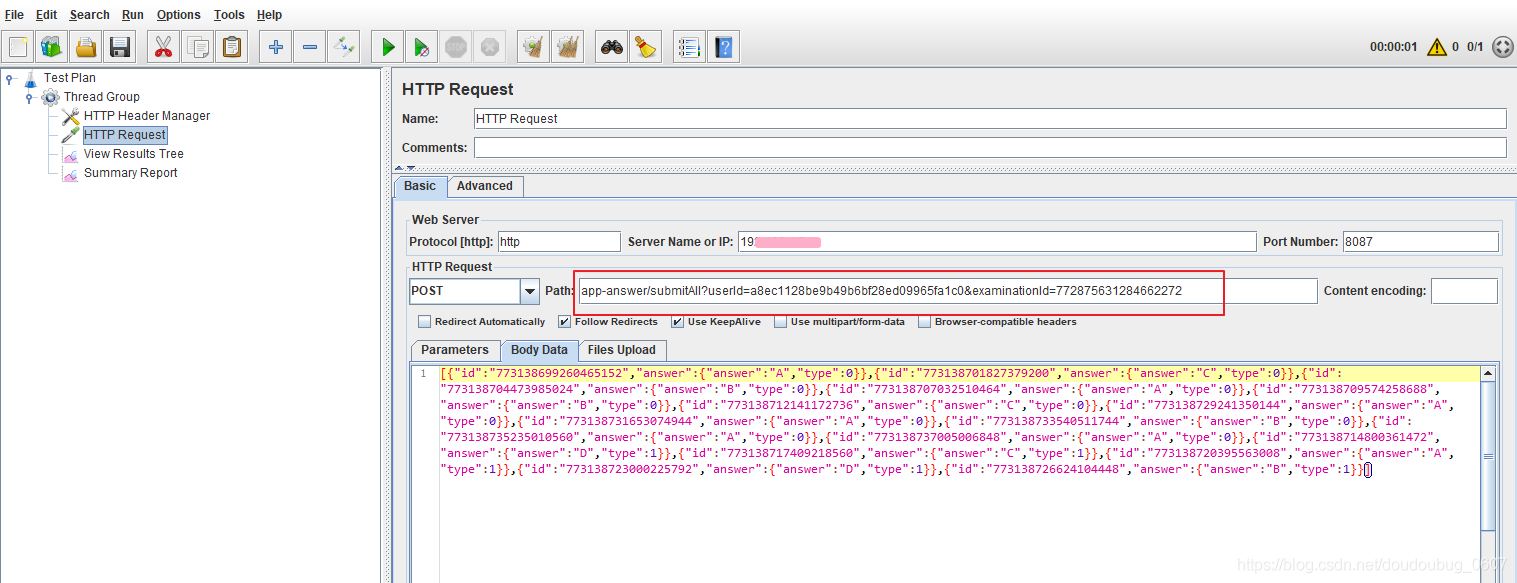Open the Options menu
Viewport: 1517px width, 583px height.
[178, 15]
